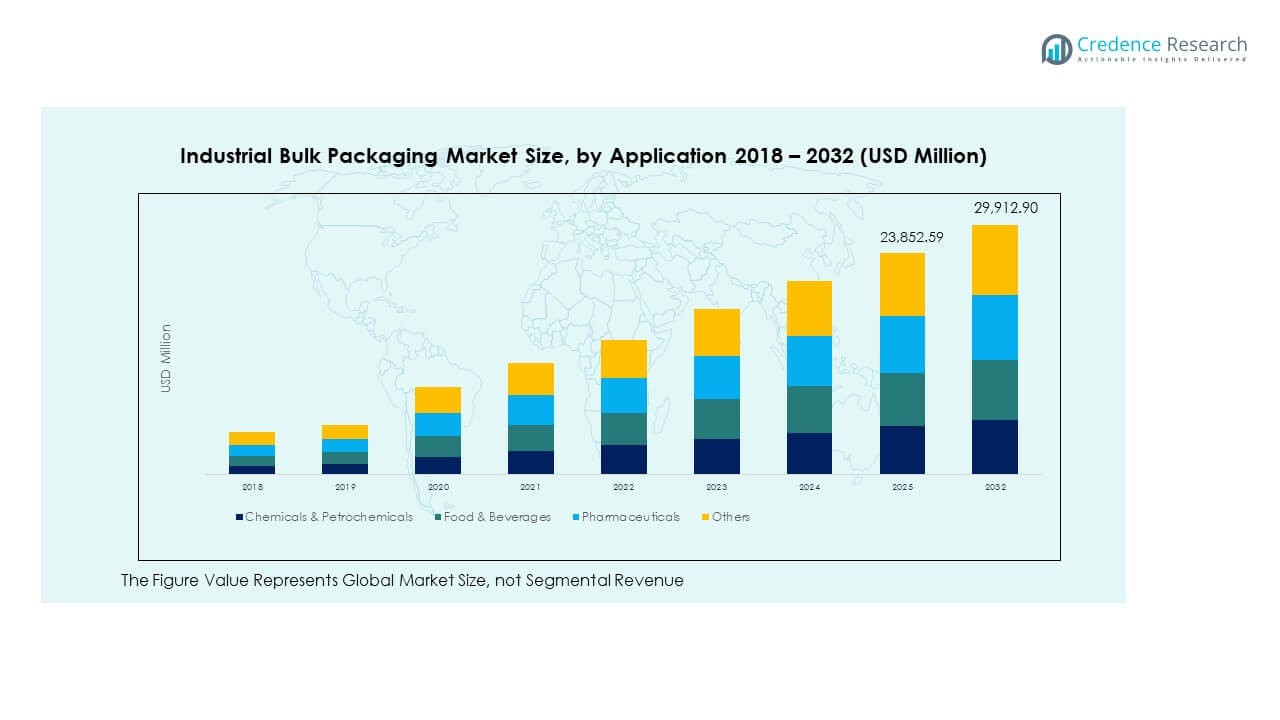Select the teal Food & Beverages segment of 2023 bar
Screen dimensions: 1280x720
(x=716, y=419)
